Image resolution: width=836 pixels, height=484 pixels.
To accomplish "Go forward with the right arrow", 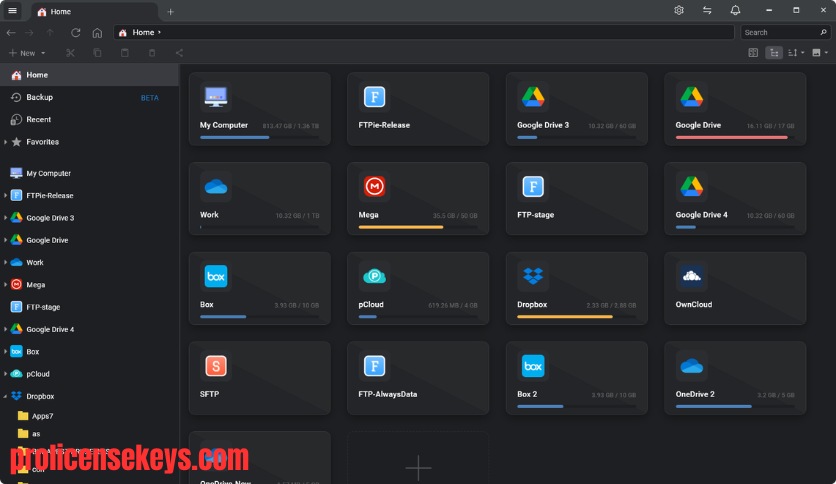I will pos(29,33).
